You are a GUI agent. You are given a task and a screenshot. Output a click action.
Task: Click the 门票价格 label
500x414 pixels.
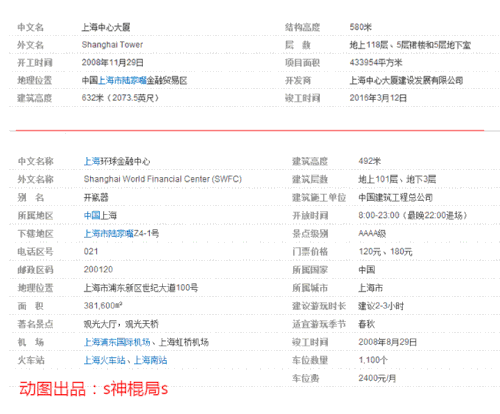[310, 251]
